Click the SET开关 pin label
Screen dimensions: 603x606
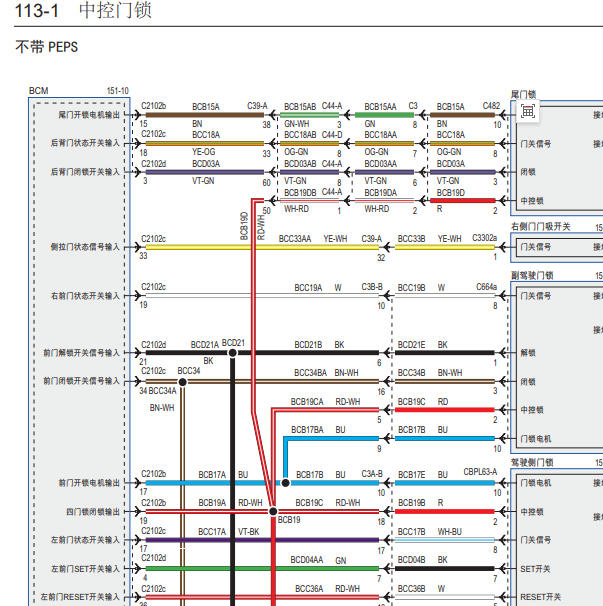(x=535, y=569)
